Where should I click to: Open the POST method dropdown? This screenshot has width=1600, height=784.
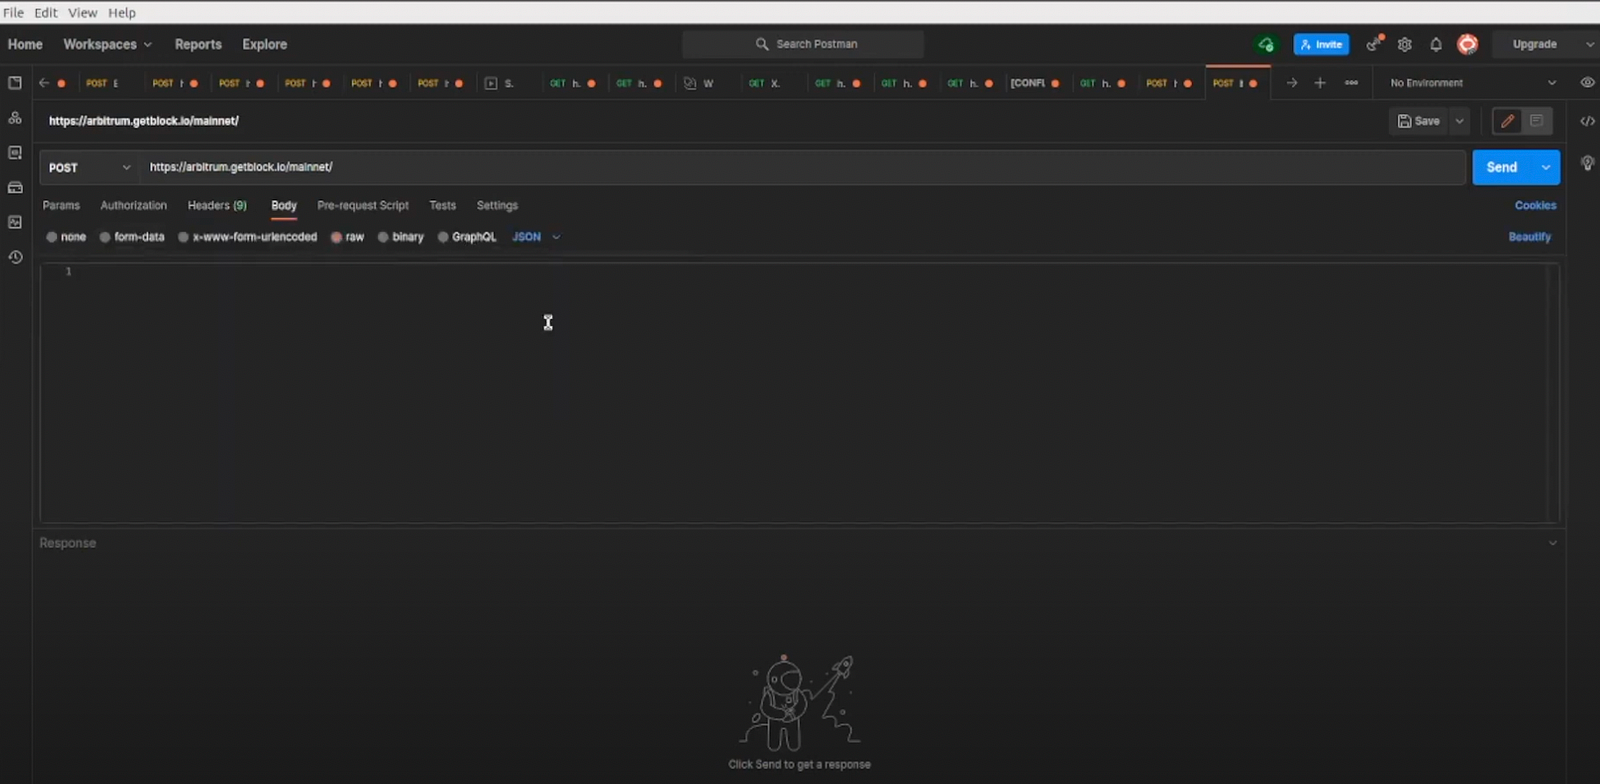89,167
